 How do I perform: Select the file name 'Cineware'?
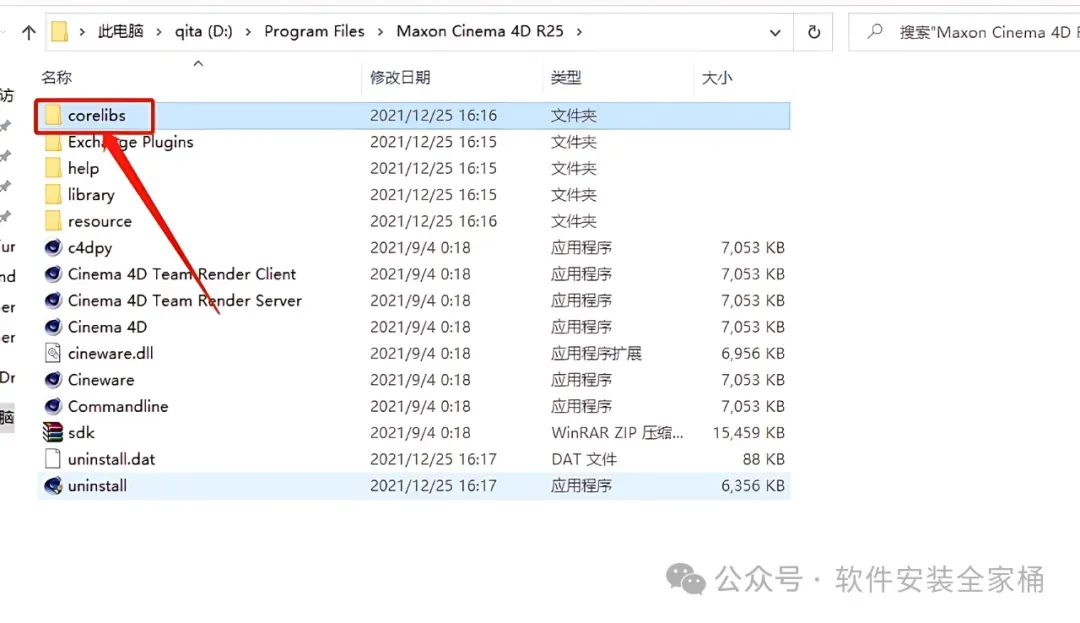101,379
